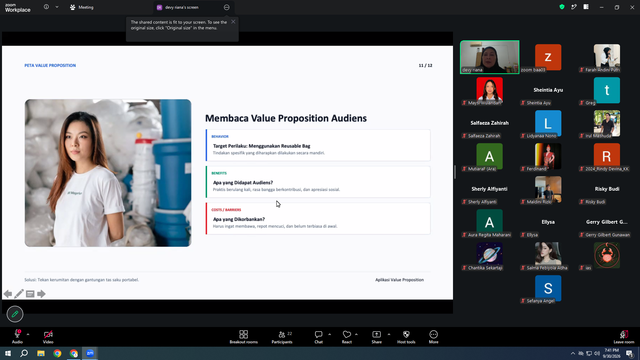The height and width of the screenshot is (360, 640).
Task: Click the Benefits card on the slide
Action: click(x=318, y=182)
